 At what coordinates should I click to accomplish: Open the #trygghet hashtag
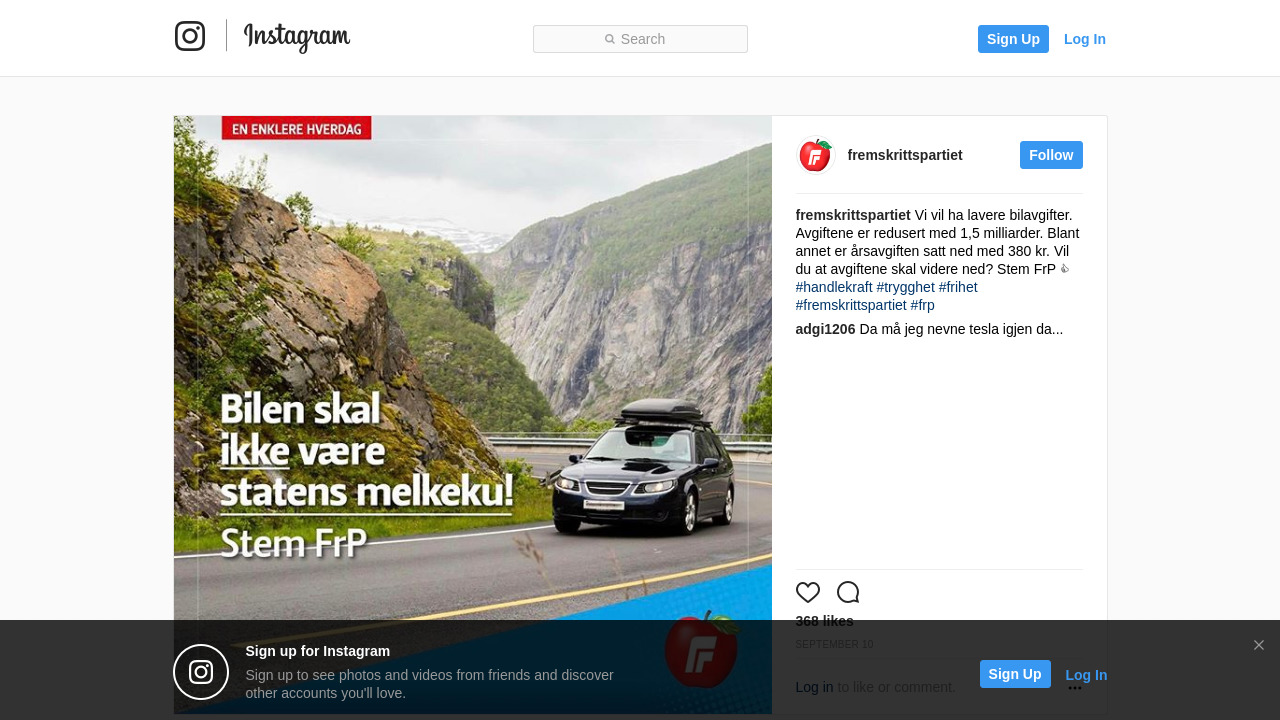(906, 287)
